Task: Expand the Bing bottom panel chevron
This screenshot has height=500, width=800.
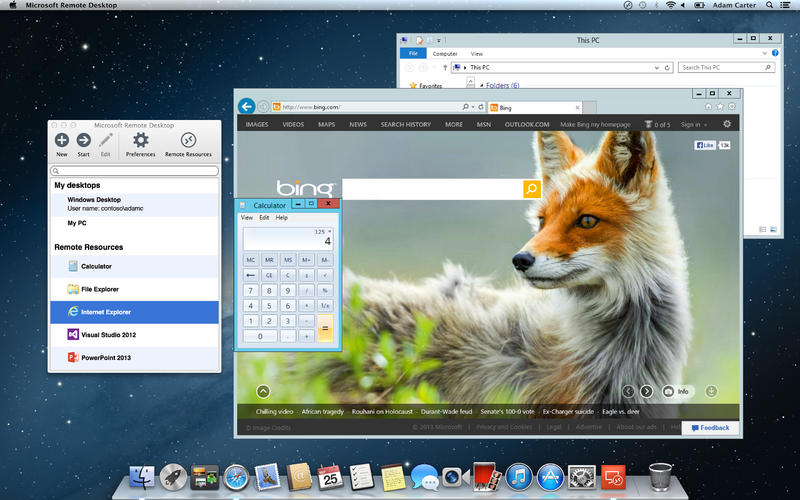Action: coord(263,391)
